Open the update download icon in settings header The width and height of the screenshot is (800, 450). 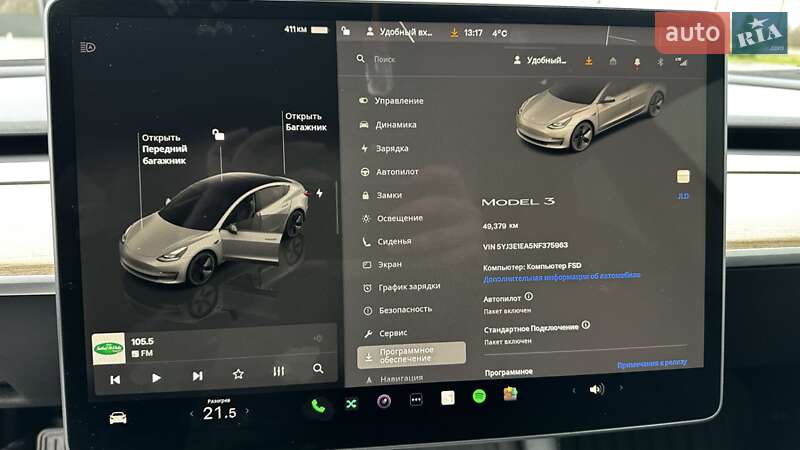click(x=588, y=61)
